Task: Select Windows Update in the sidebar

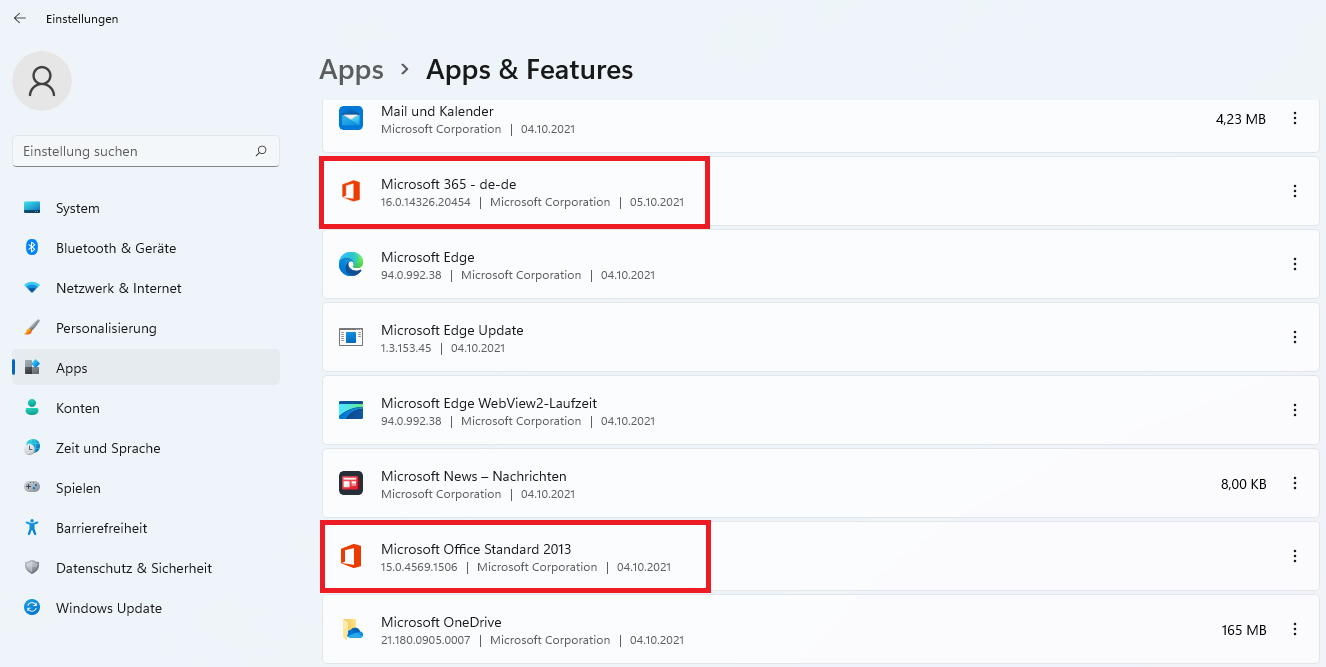Action: click(x=108, y=608)
